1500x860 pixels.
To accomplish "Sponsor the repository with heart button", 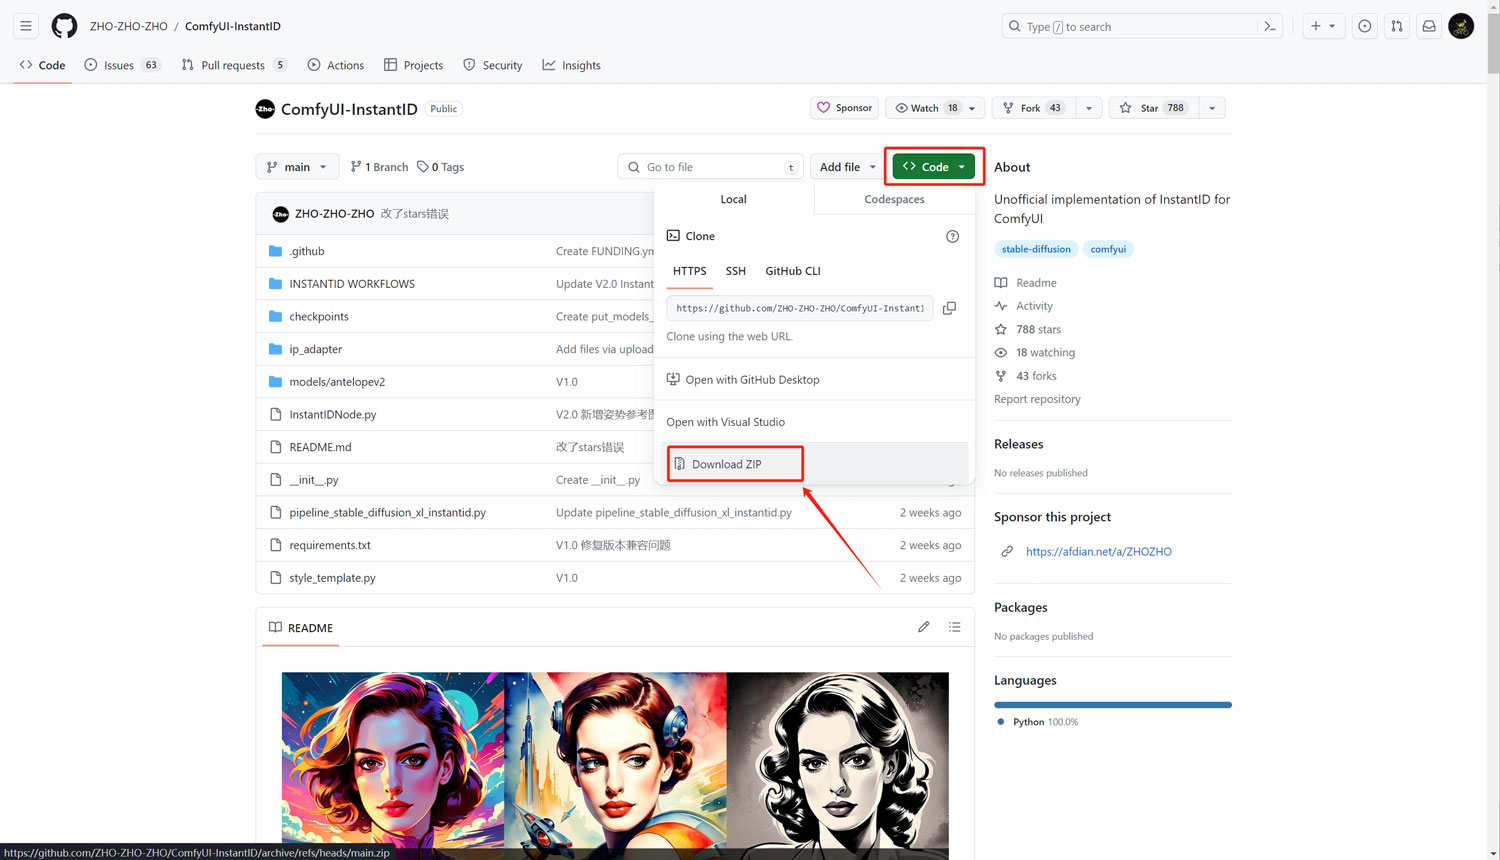I will (845, 108).
